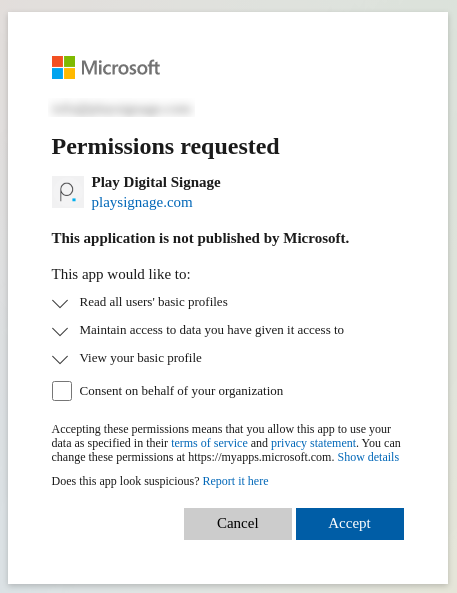
Task: Tick Consent on behalf of your organization checkbox
Action: click(x=62, y=391)
